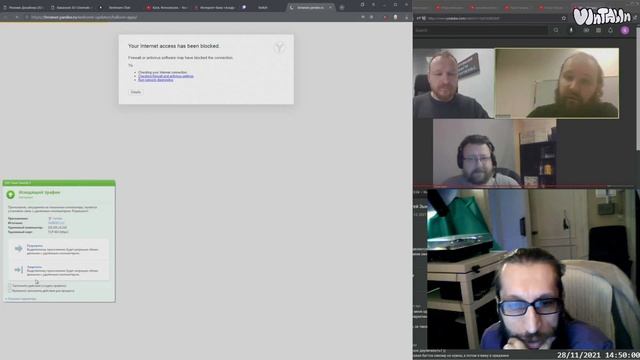Click the Details button on blocked page
Screen dimensions: 640x360
pos(136,92)
